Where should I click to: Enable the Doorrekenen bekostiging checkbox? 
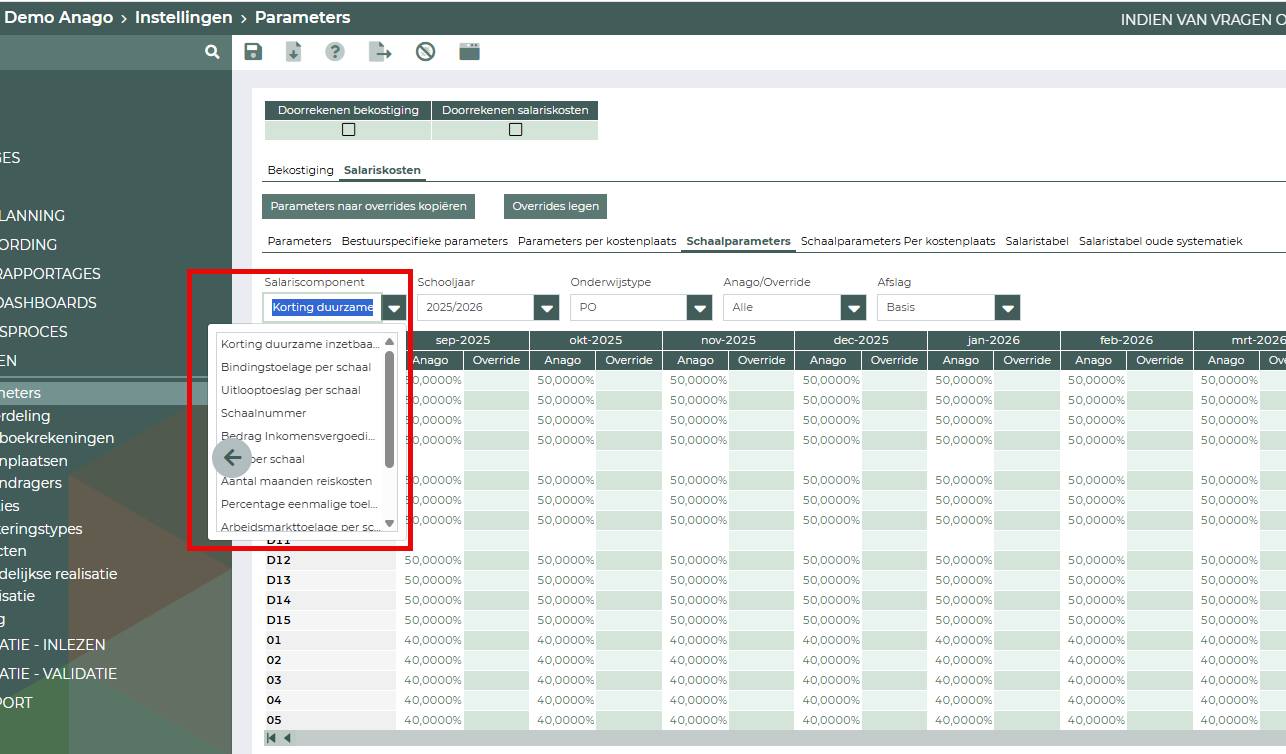click(x=348, y=129)
